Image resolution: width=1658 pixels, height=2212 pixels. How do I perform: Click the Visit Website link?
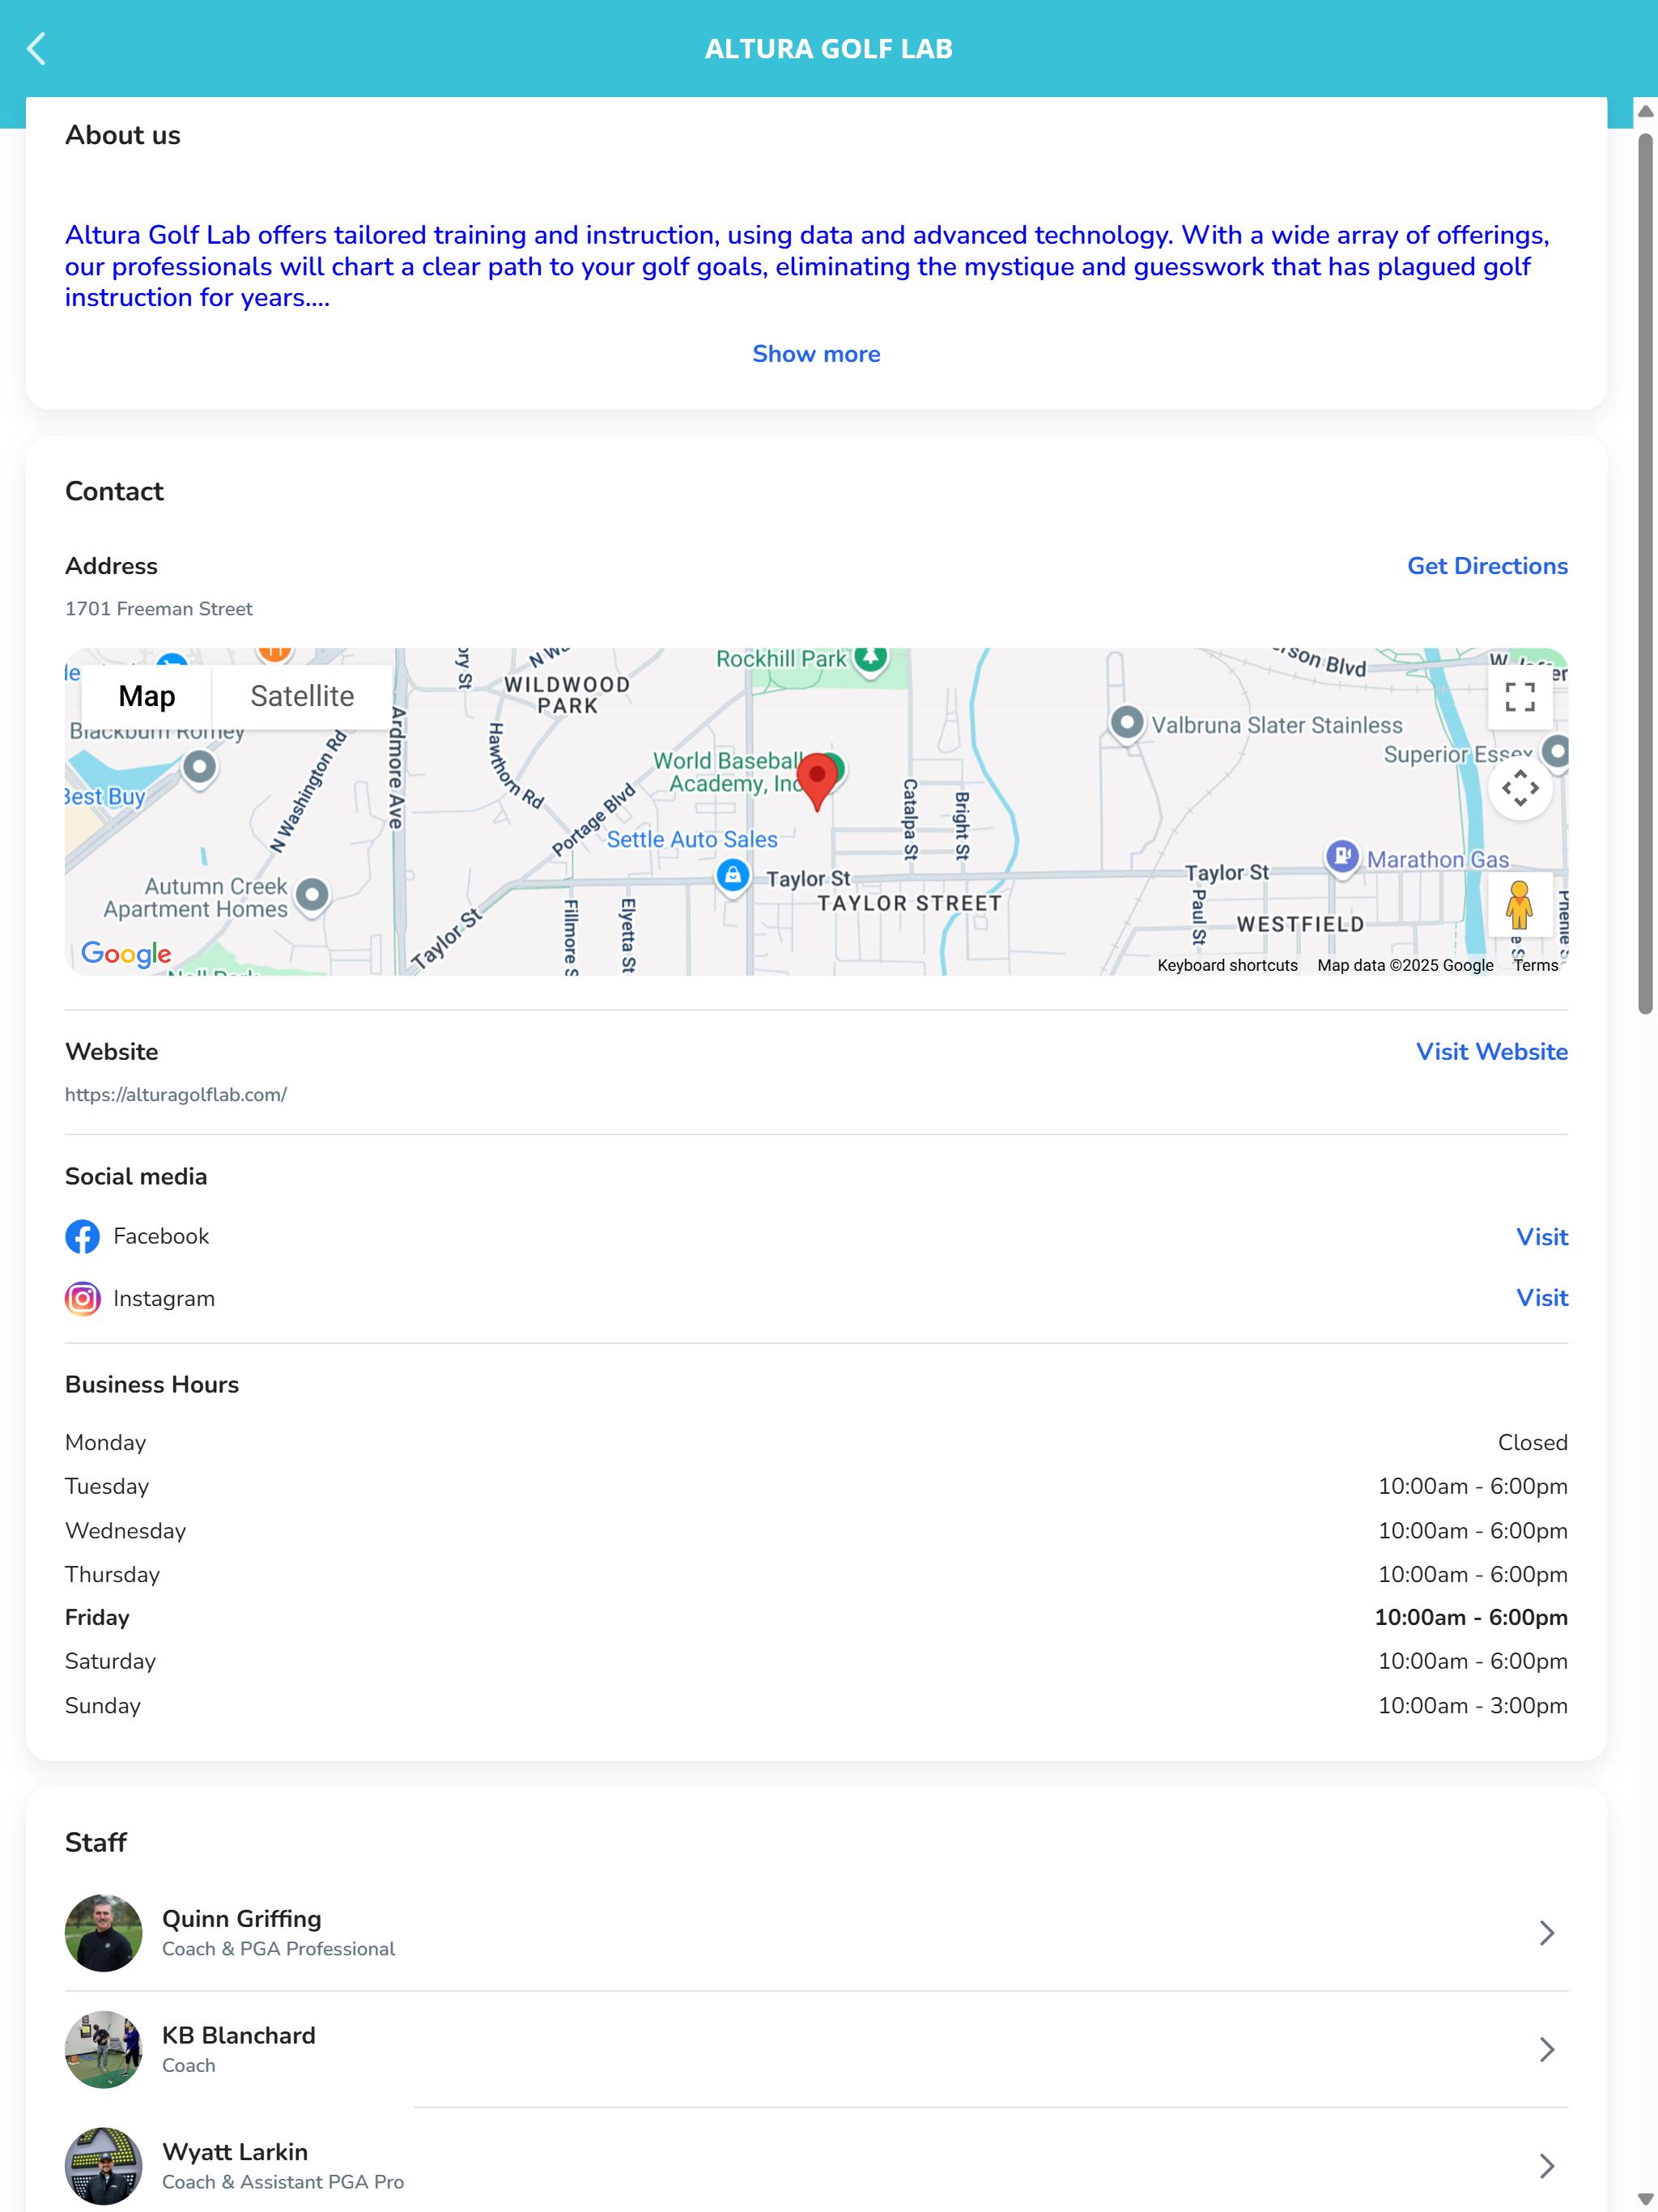tap(1491, 1052)
